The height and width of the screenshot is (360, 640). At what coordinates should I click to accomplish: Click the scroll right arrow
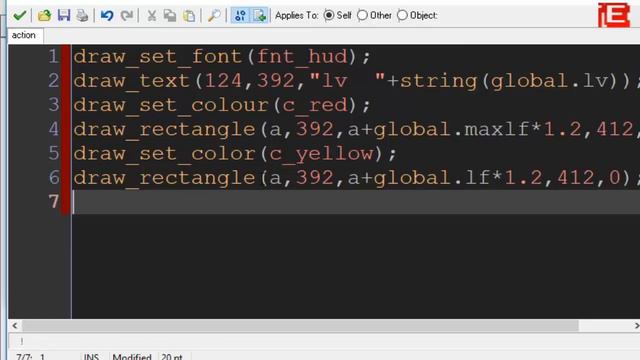[636, 326]
